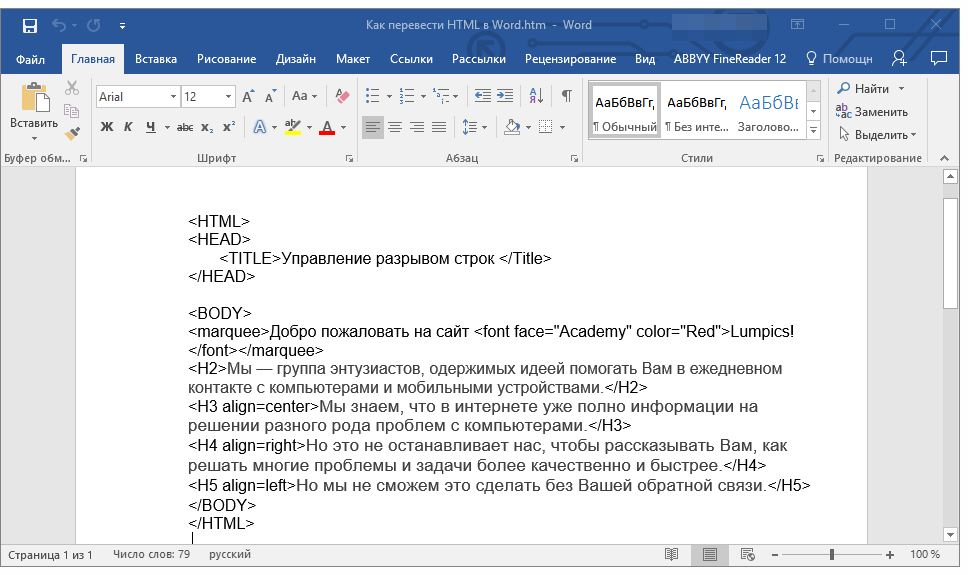
Task: Open line spacing options
Action: tap(474, 127)
